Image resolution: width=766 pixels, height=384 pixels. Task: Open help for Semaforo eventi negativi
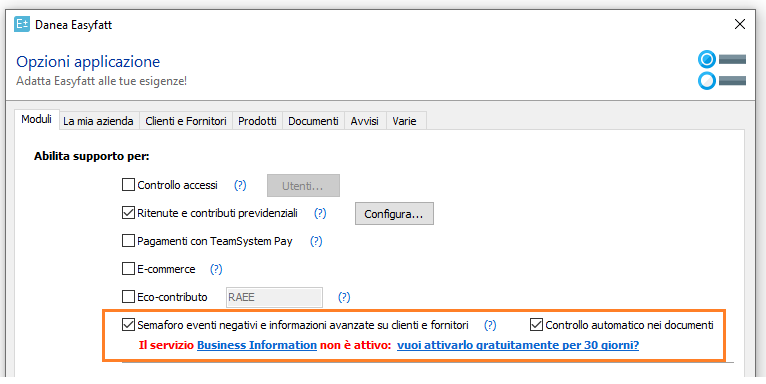490,325
